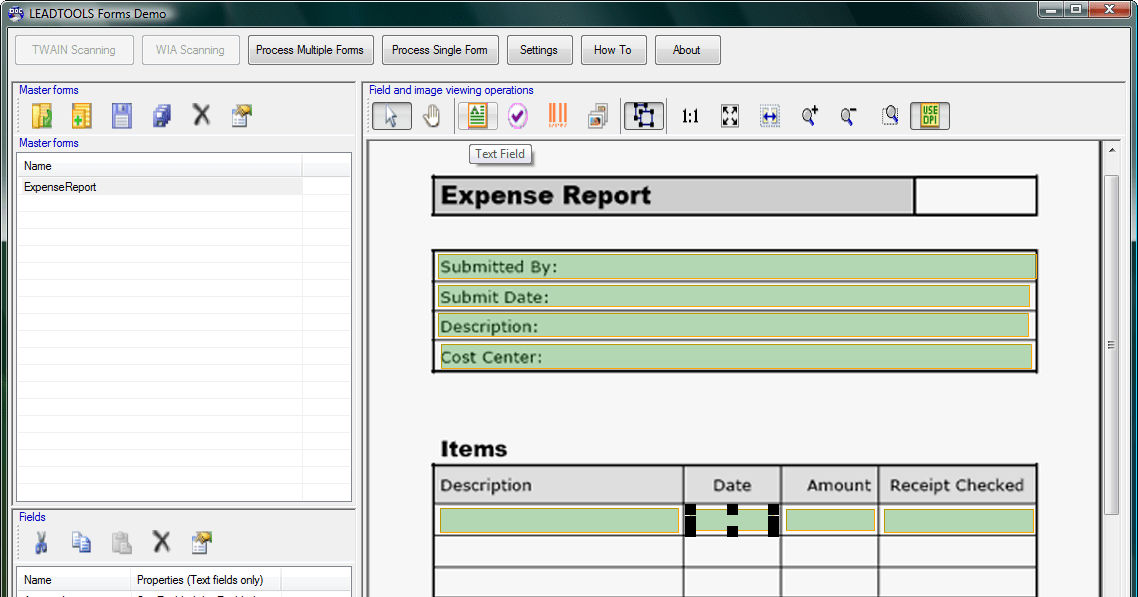
Task: Click the zoom in magnifier icon
Action: [810, 116]
